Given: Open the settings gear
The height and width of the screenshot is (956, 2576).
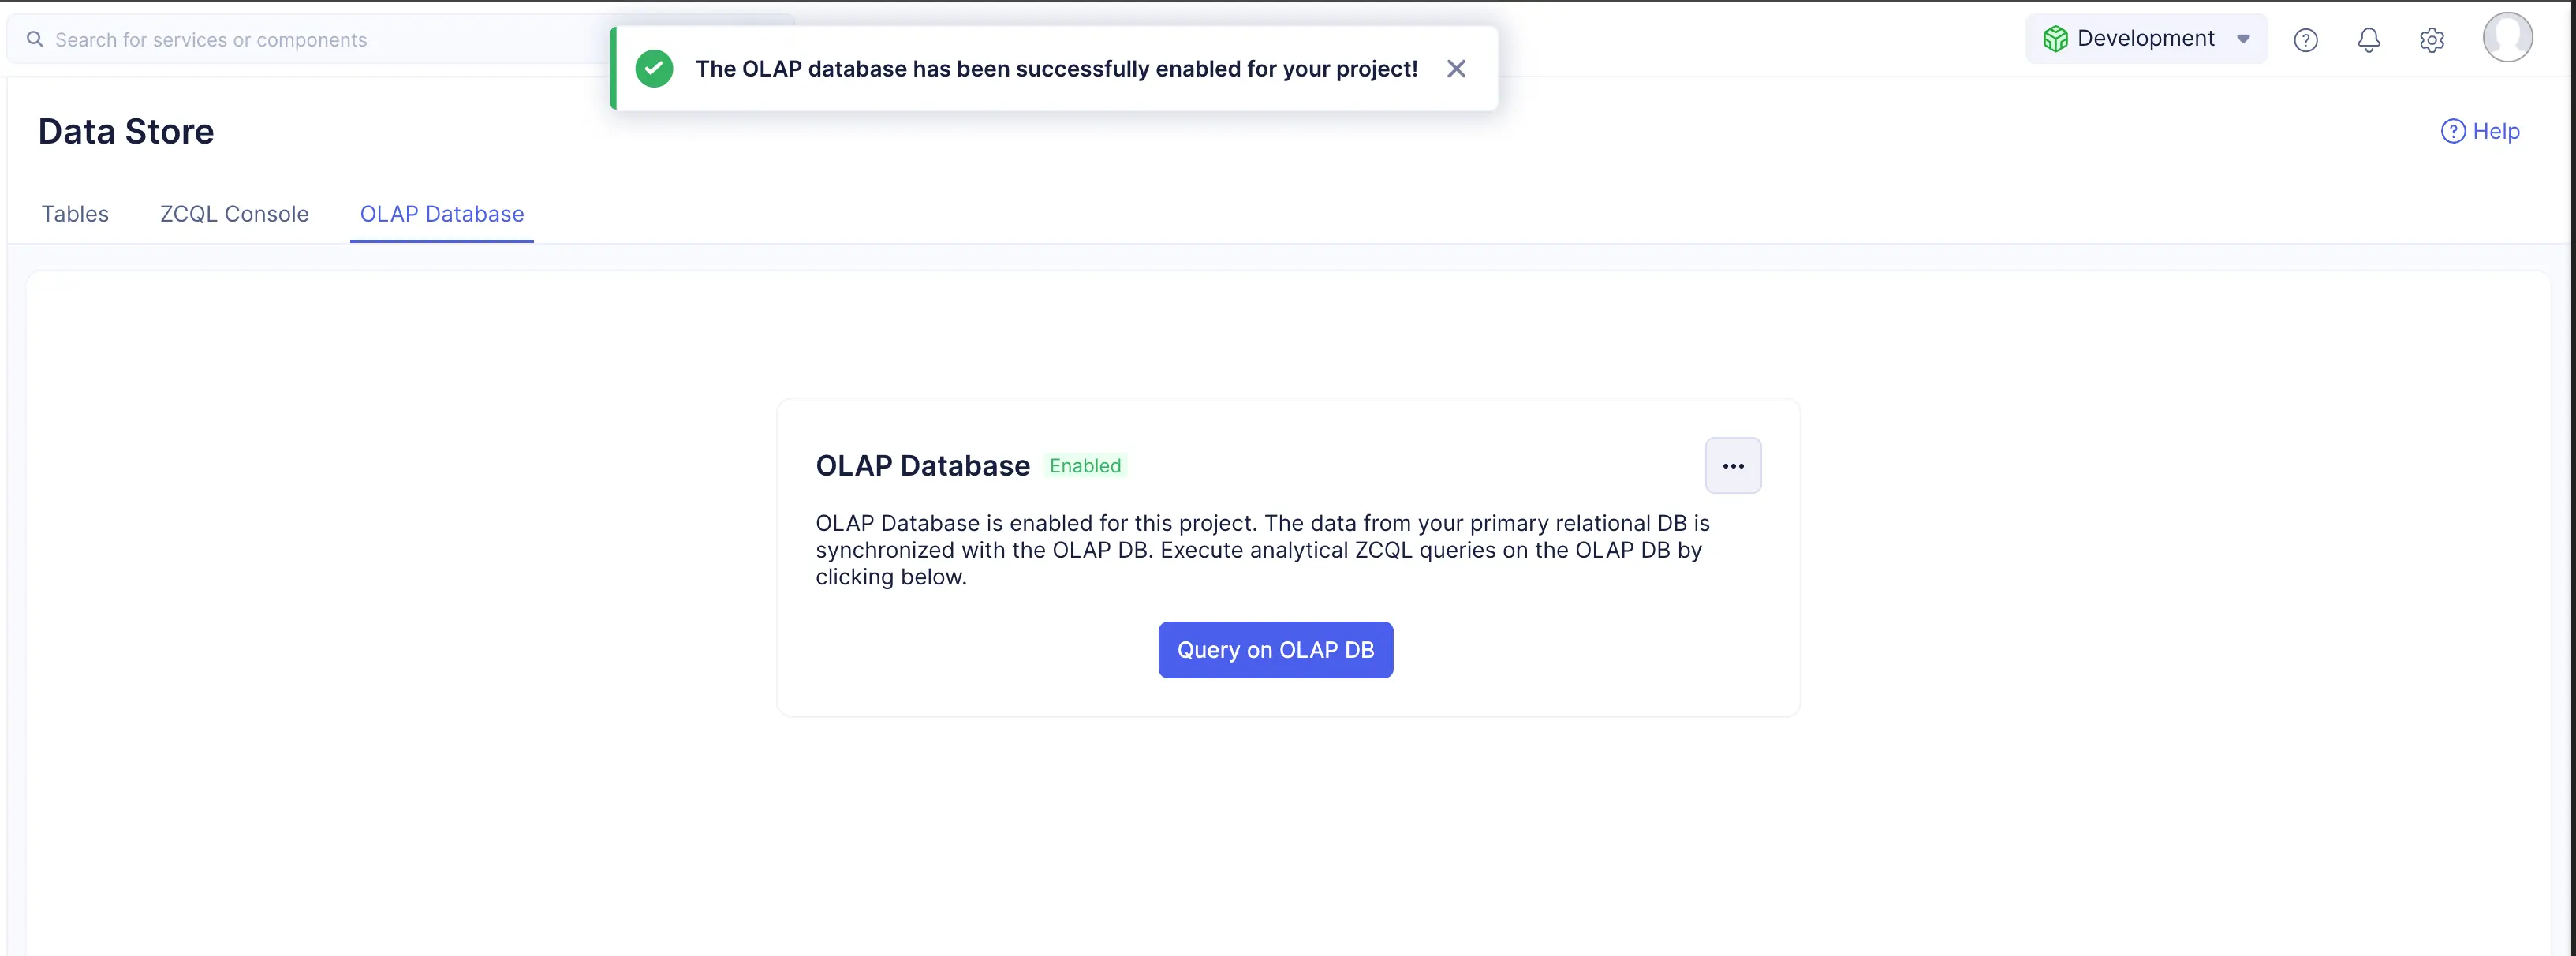Looking at the screenshot, I should [2431, 40].
